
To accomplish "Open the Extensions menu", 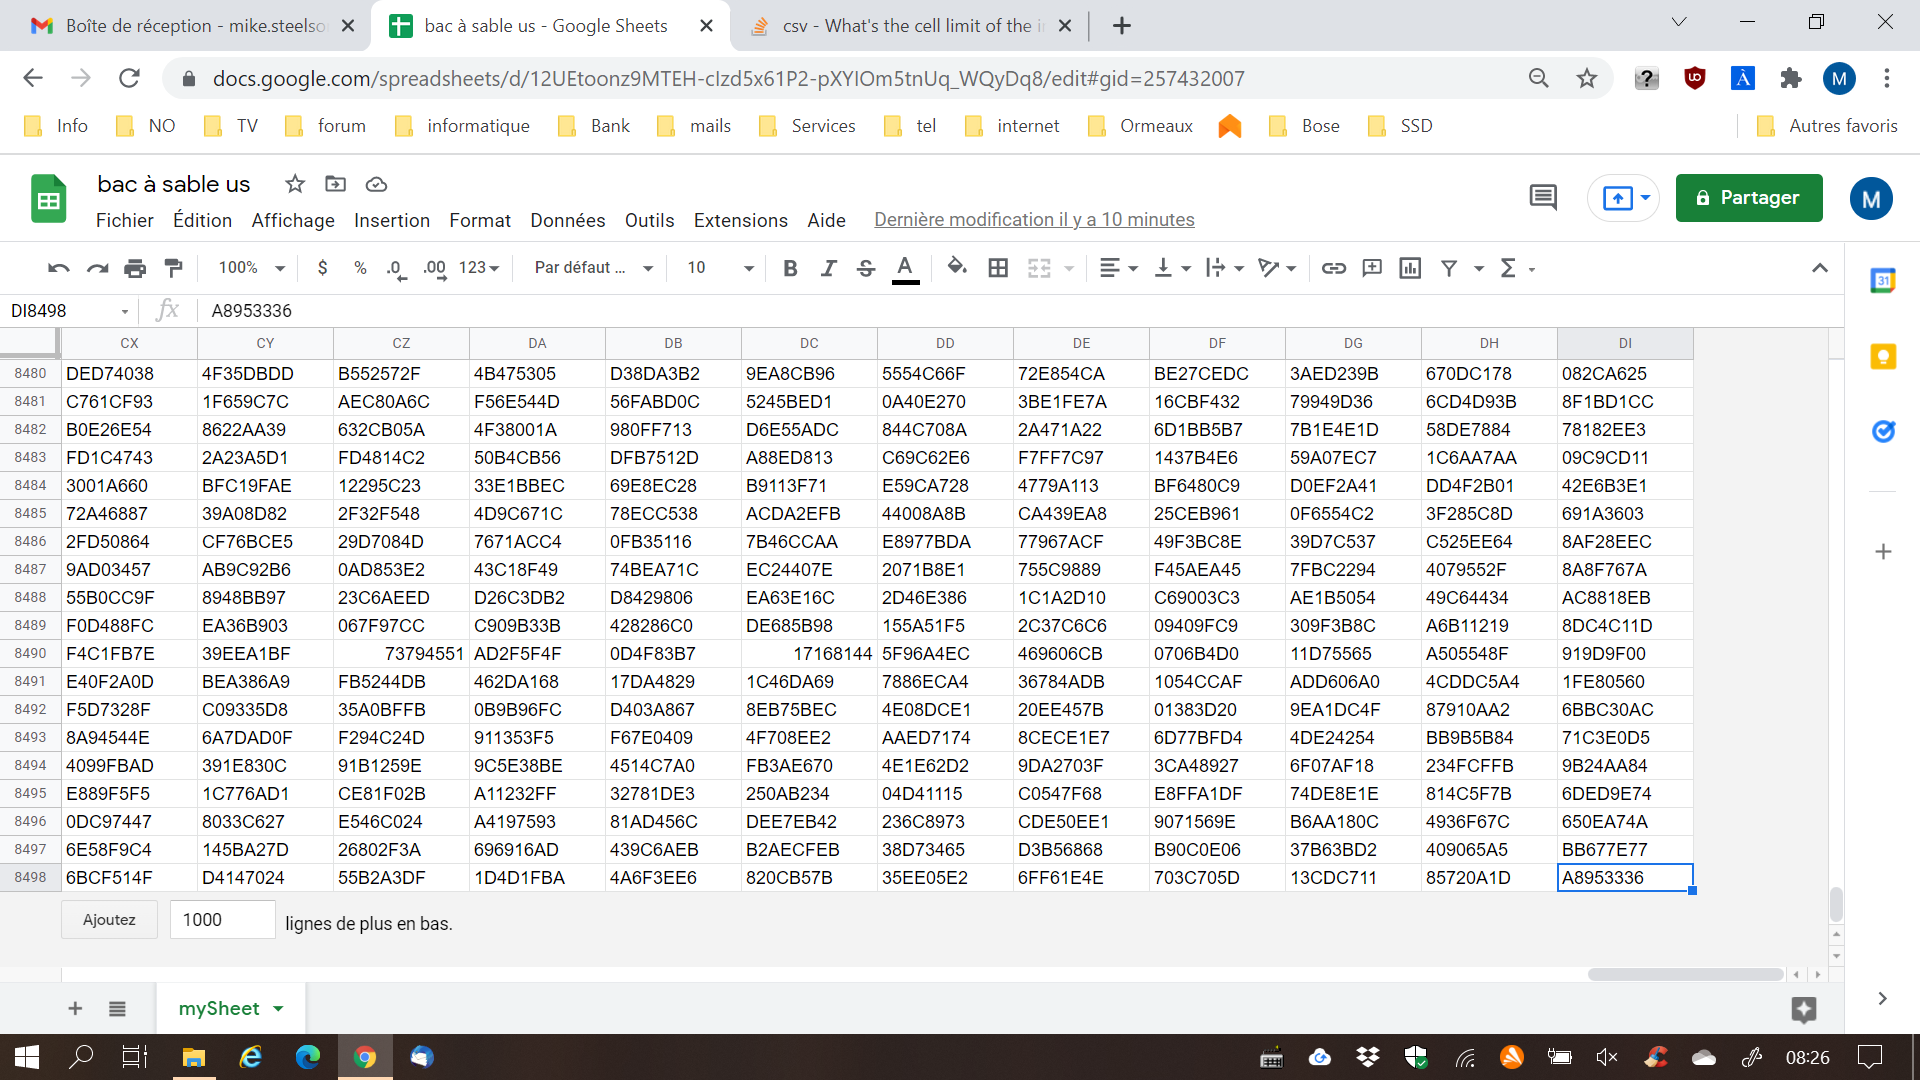I will pyautogui.click(x=741, y=220).
